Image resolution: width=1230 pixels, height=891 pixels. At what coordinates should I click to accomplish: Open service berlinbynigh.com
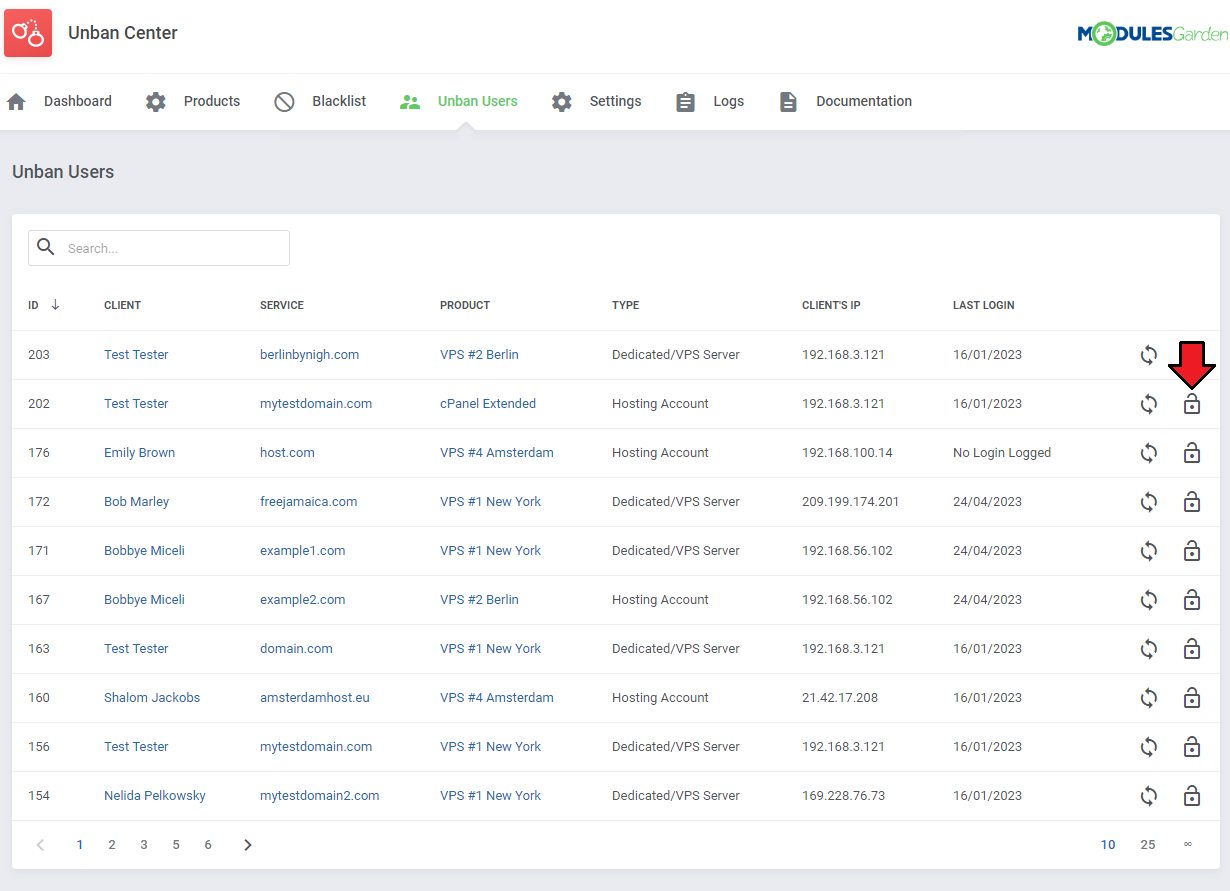[309, 355]
